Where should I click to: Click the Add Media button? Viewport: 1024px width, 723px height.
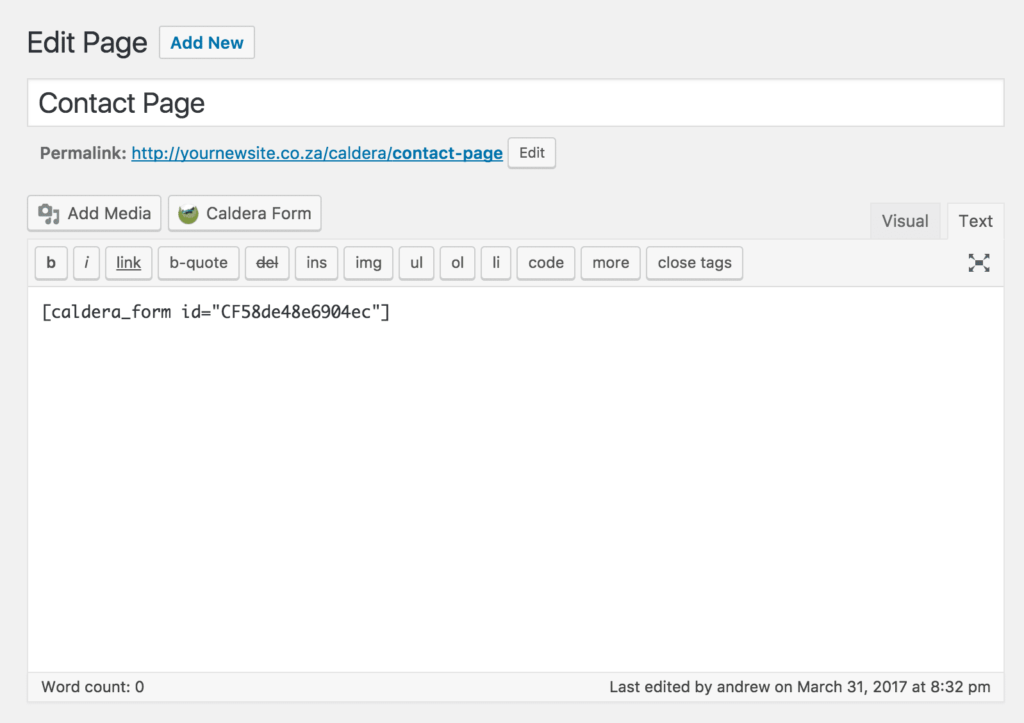(x=94, y=214)
